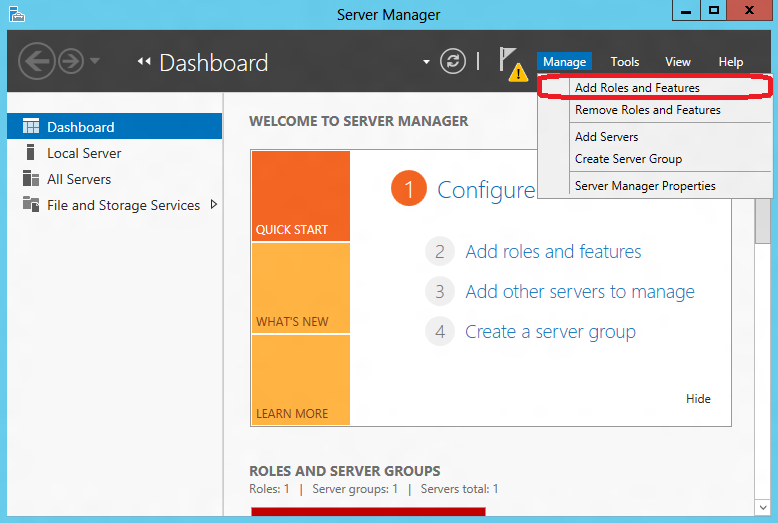
Task: Open the navigation history dropdown arrow
Action: 95,61
